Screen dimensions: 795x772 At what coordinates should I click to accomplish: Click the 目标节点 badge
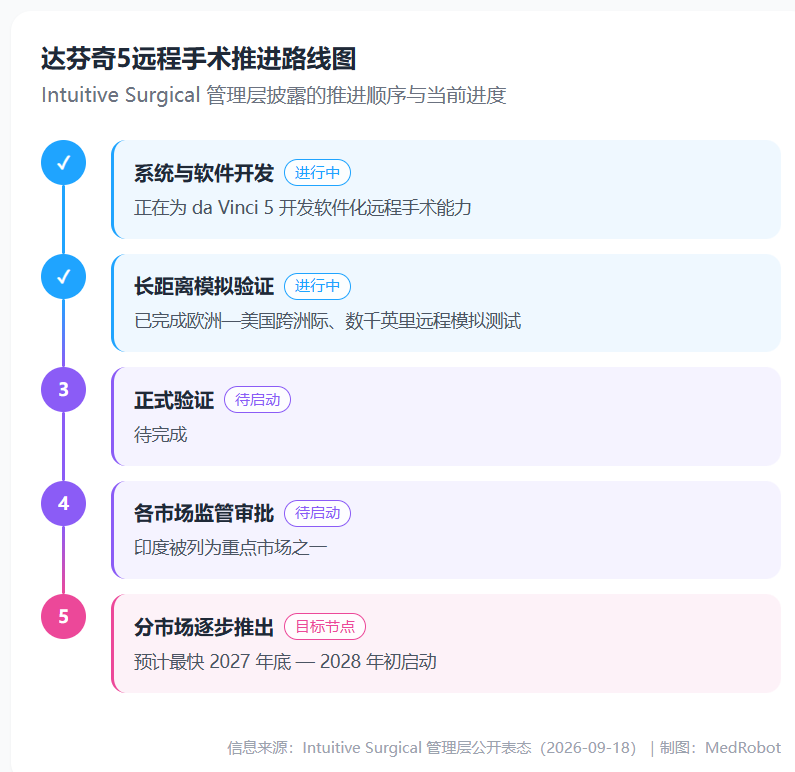(x=325, y=627)
